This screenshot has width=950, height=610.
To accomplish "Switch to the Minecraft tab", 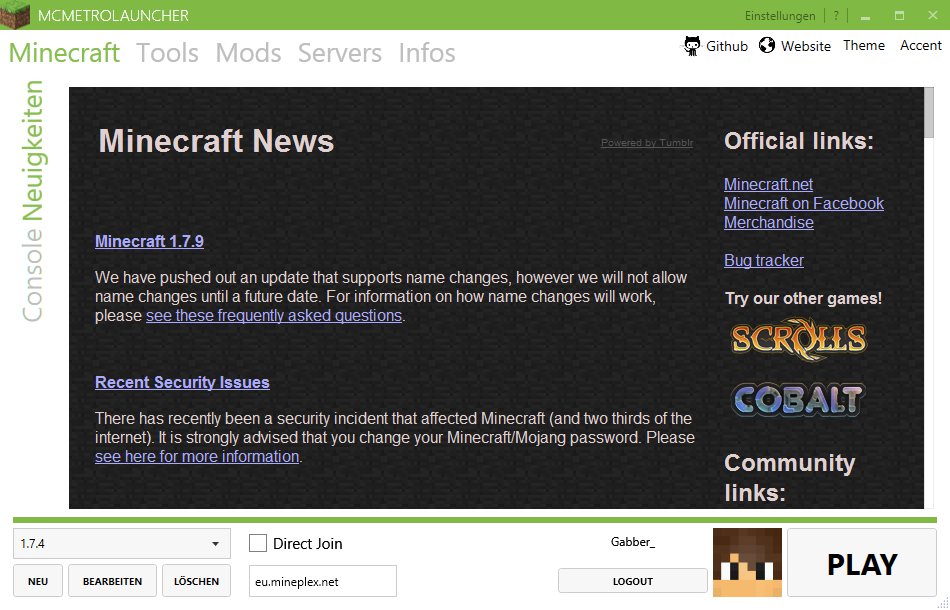I will (x=64, y=53).
